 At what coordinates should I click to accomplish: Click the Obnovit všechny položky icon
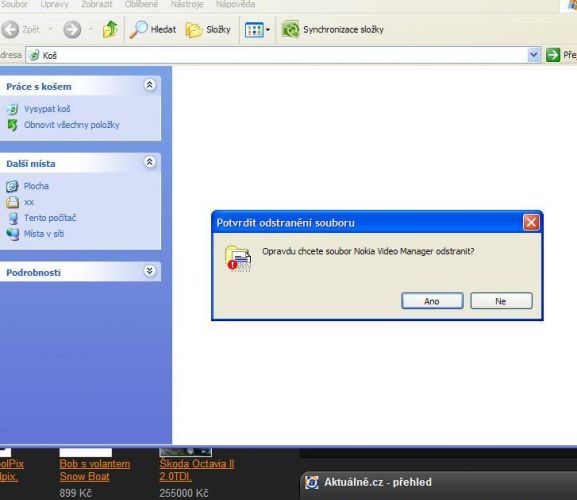[x=12, y=125]
